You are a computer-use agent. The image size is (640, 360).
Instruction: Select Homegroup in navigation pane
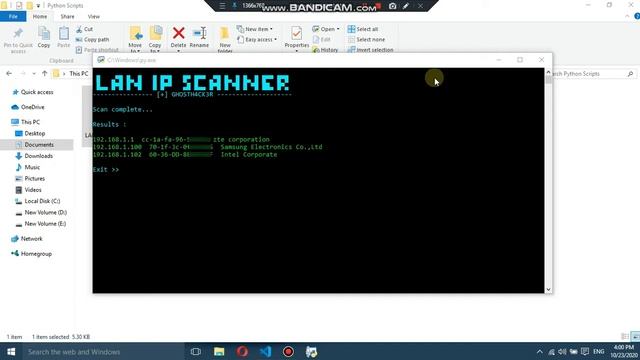coord(32,254)
